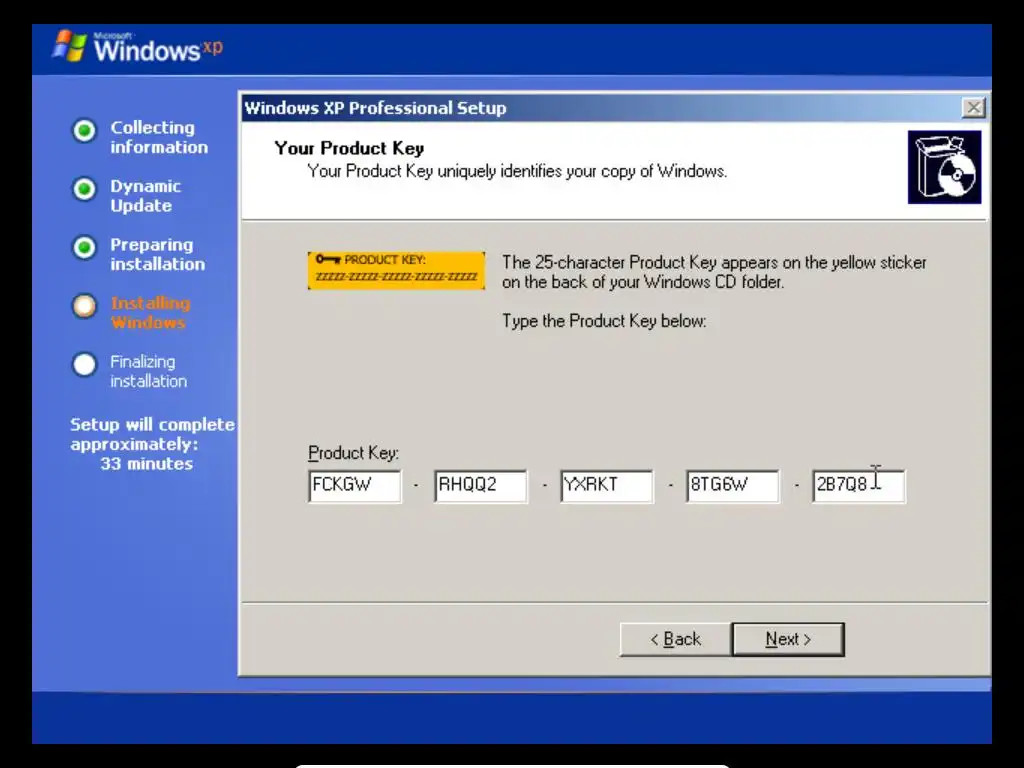Viewport: 1024px width, 768px height.
Task: Click the Finalizing installation step indicator
Action: [x=84, y=364]
